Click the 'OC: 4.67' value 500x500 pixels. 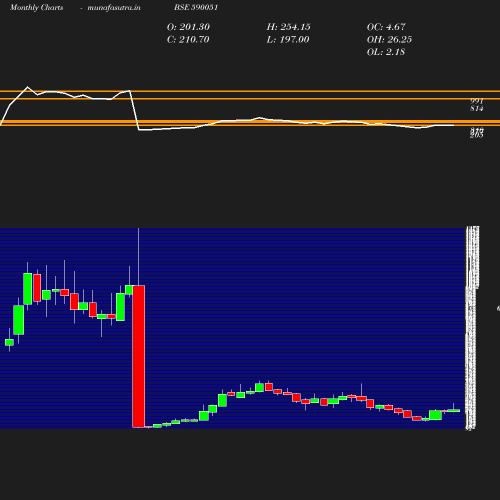386,27
